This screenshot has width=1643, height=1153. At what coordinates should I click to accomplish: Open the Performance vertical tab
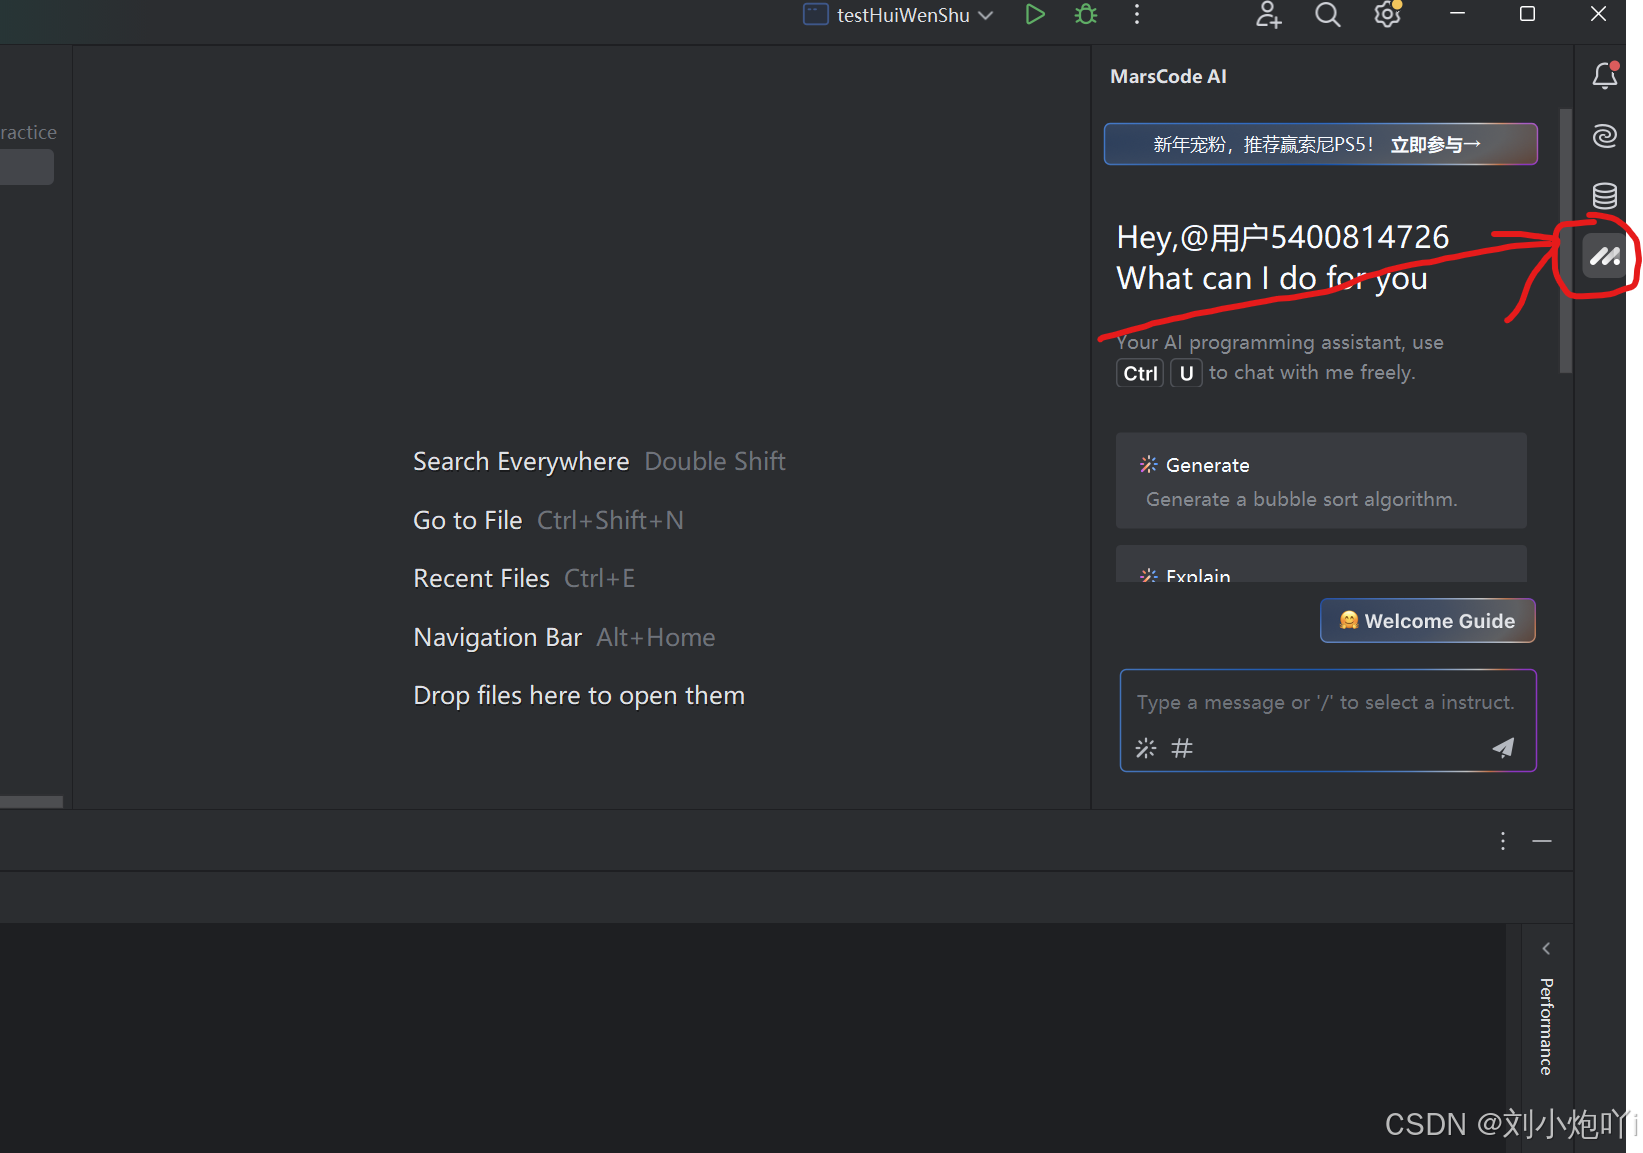pos(1546,1026)
